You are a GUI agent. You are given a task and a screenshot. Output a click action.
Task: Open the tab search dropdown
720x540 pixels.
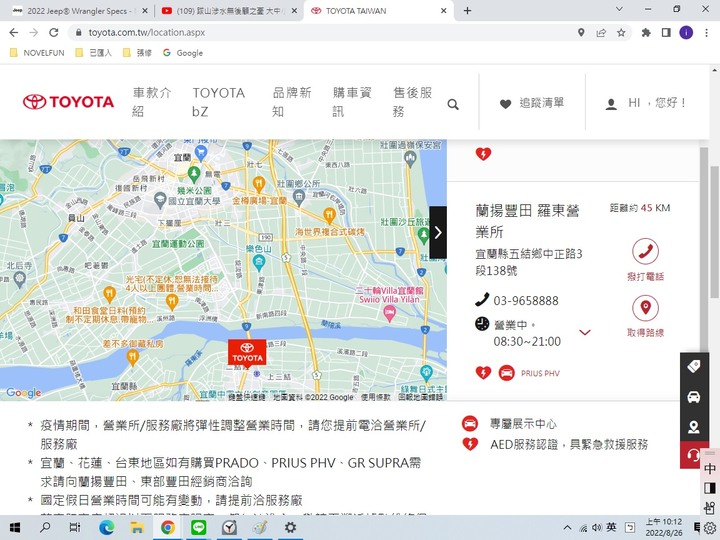619,9
